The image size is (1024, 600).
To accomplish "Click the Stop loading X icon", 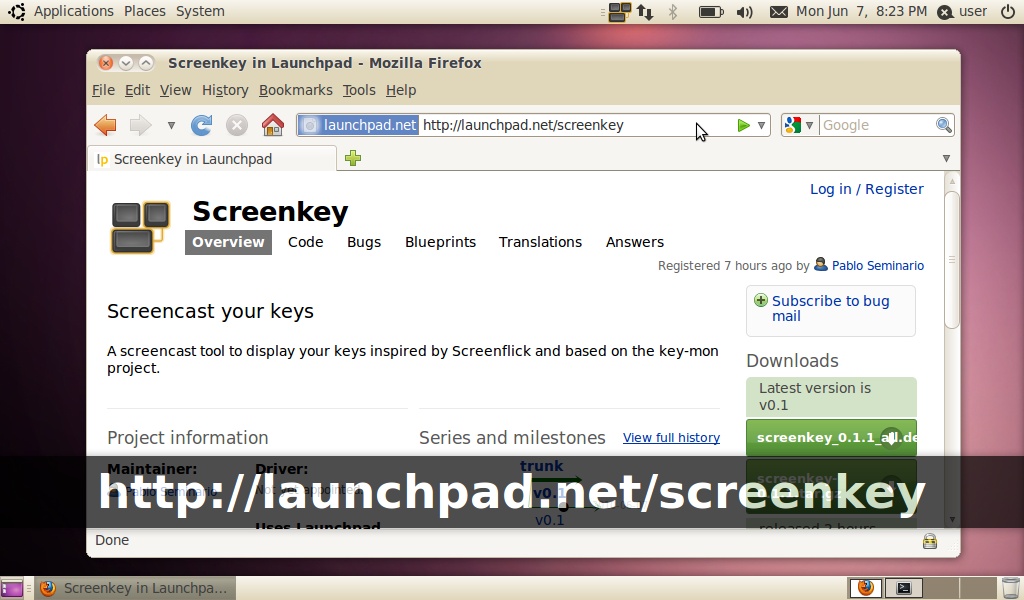I will point(236,125).
